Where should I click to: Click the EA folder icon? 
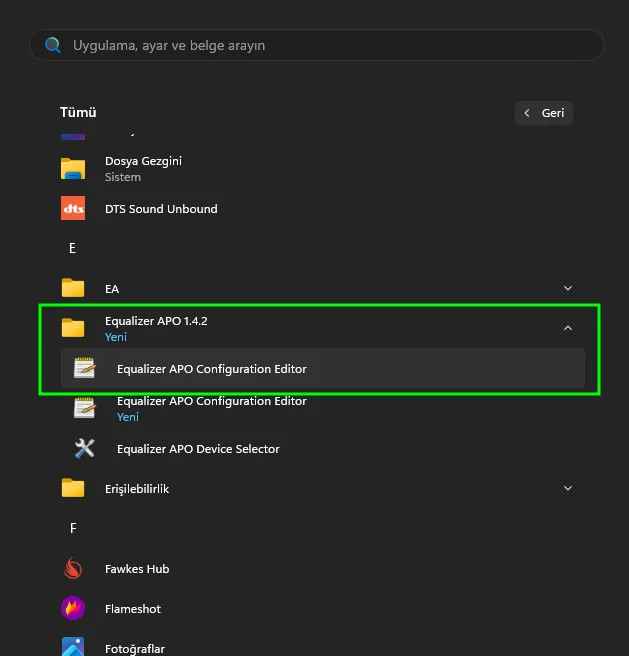pyautogui.click(x=73, y=288)
